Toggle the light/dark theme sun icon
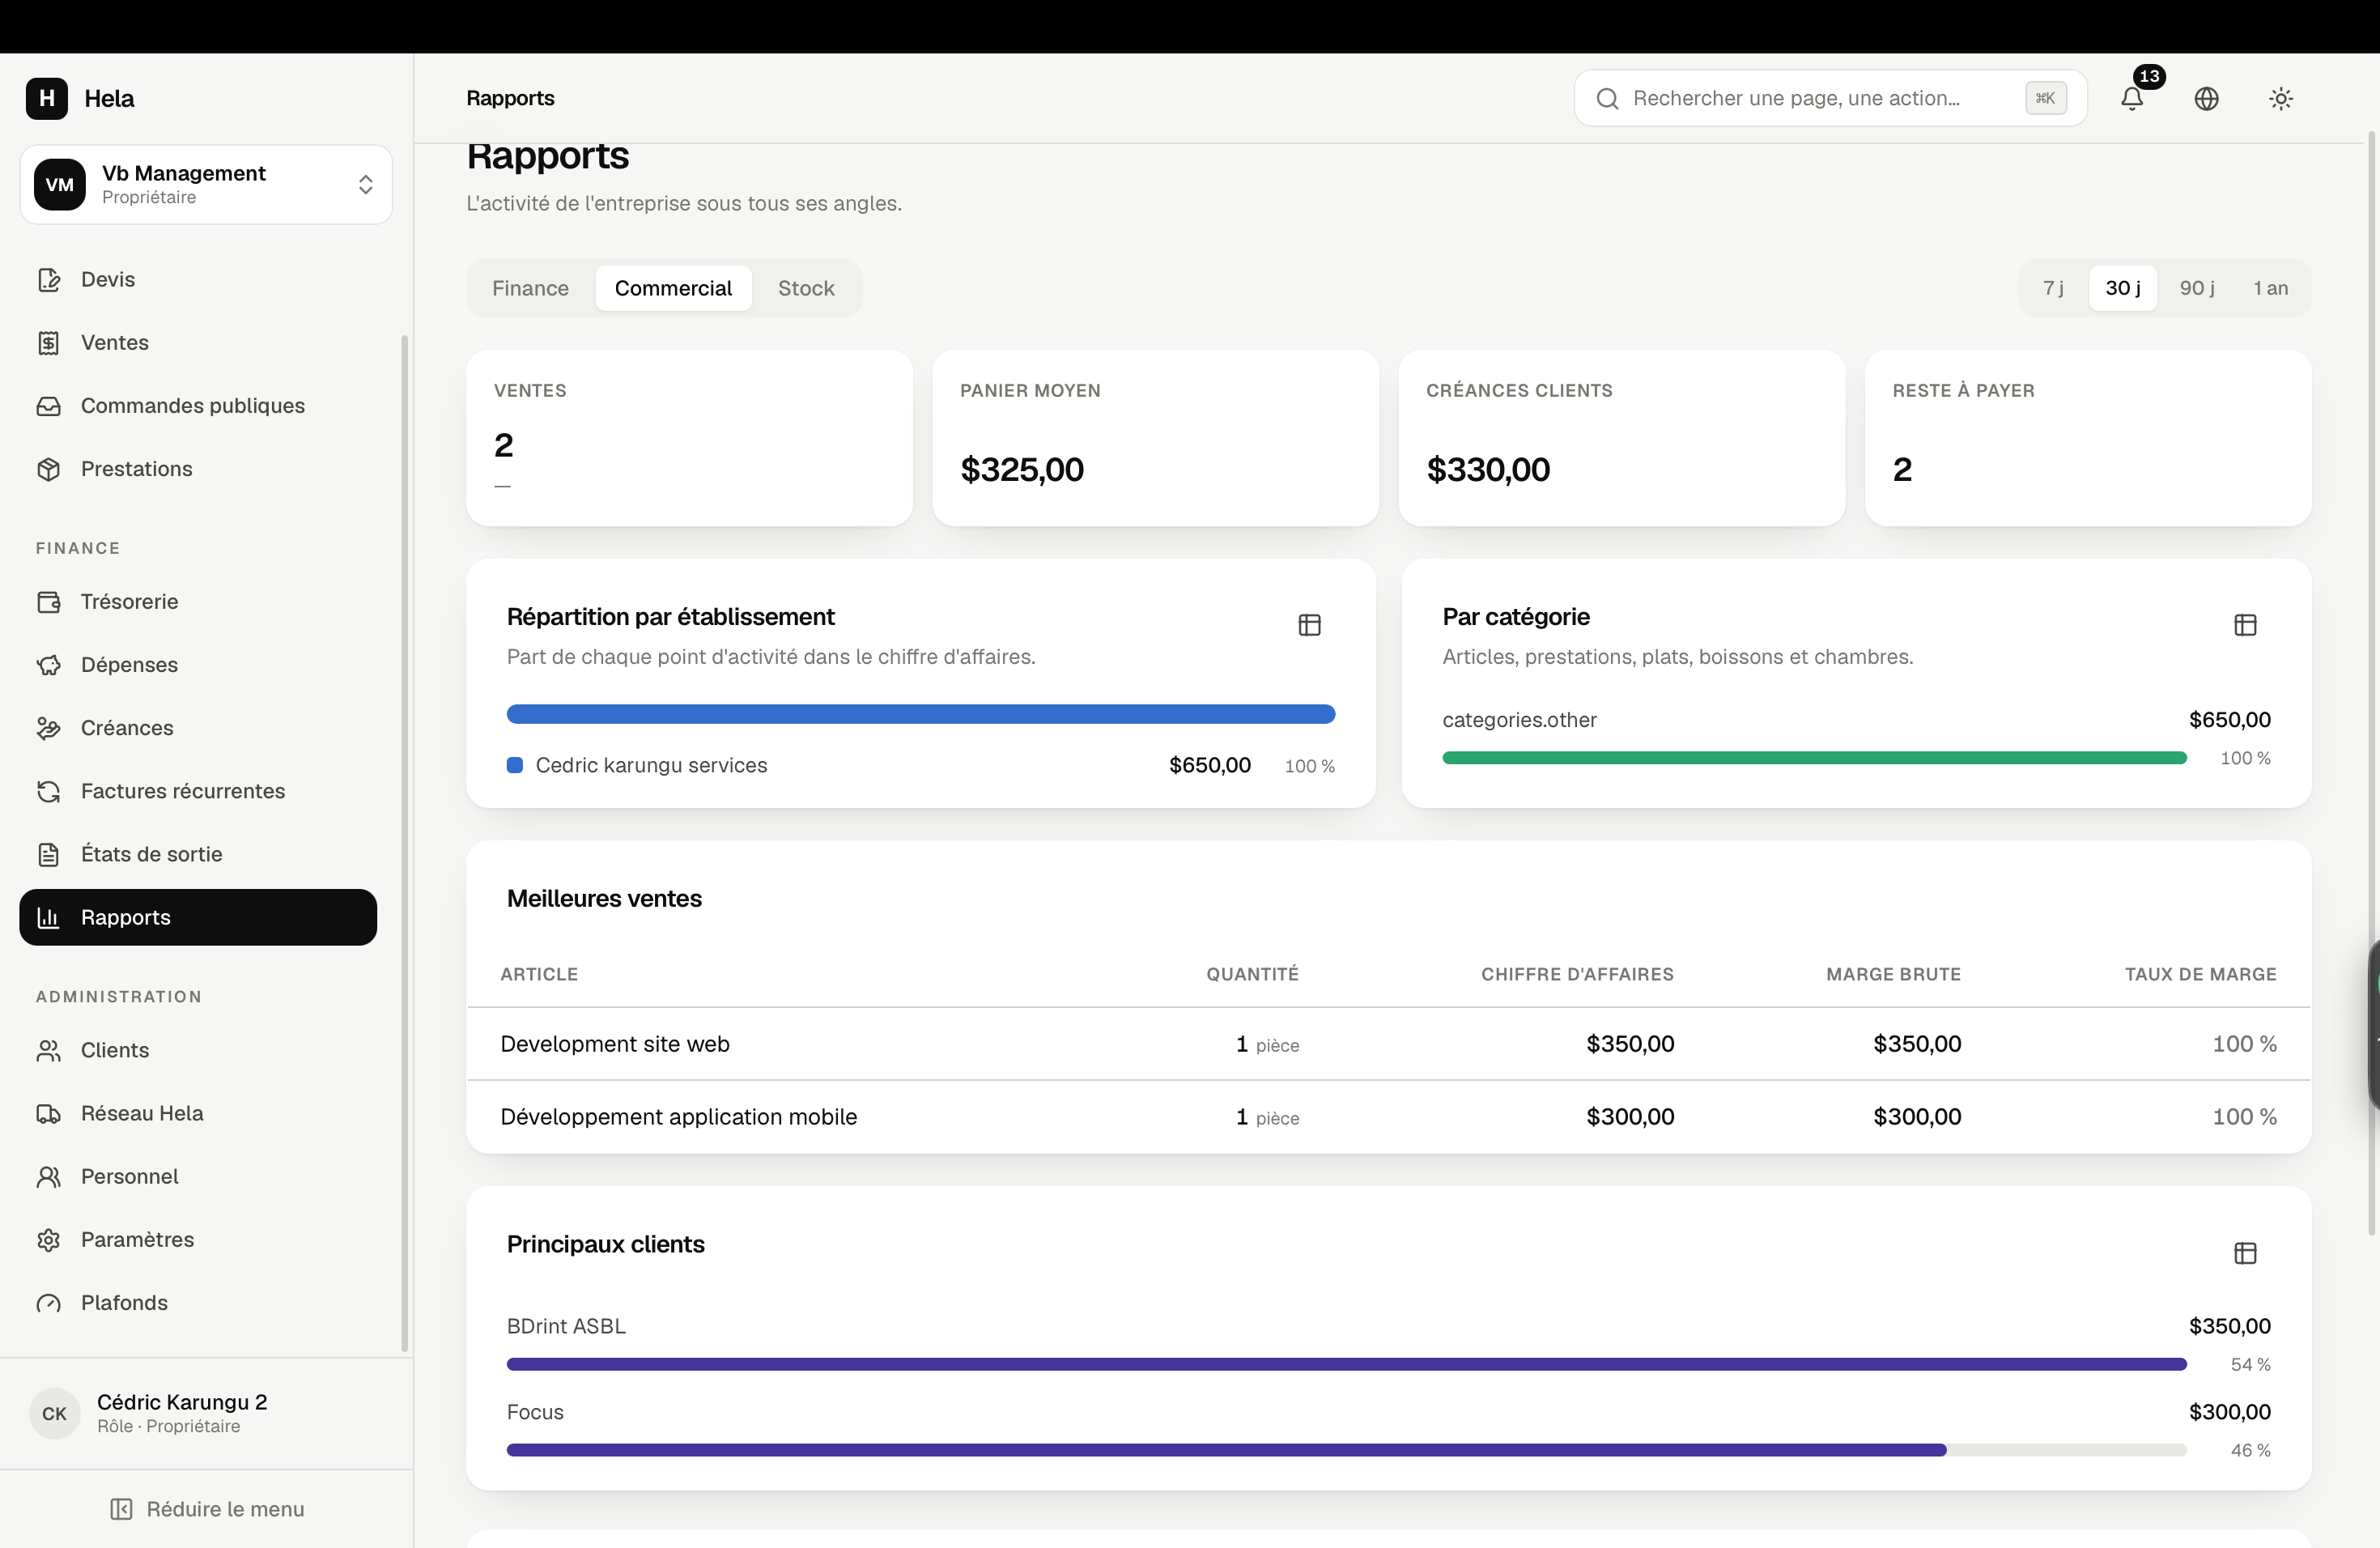 point(2280,98)
